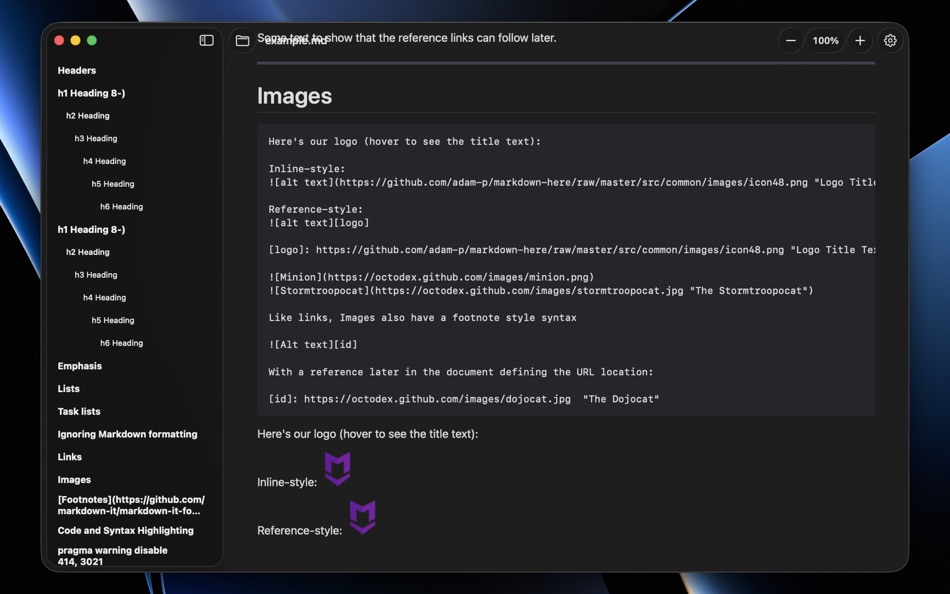
Task: Navigate to the Headers section
Action: tap(78, 70)
